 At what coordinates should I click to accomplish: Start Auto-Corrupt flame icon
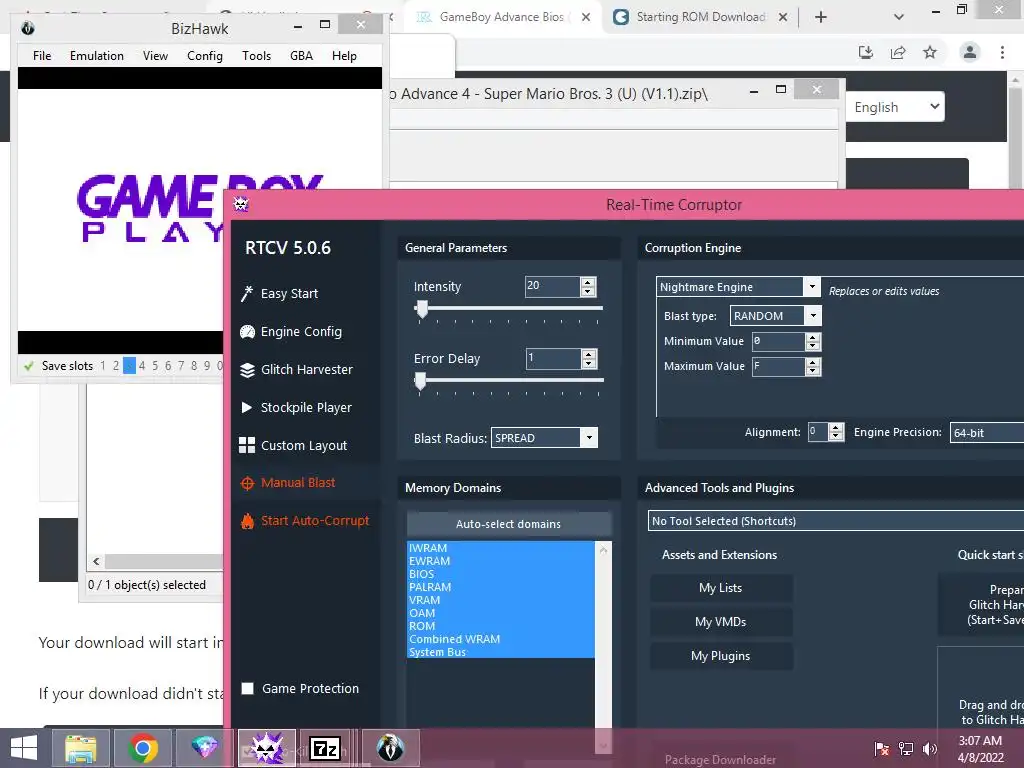(247, 521)
